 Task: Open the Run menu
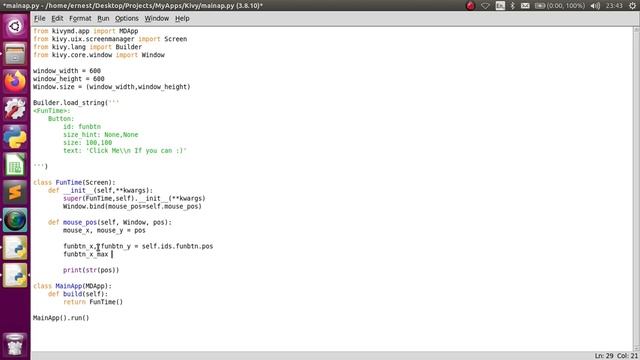(103, 18)
